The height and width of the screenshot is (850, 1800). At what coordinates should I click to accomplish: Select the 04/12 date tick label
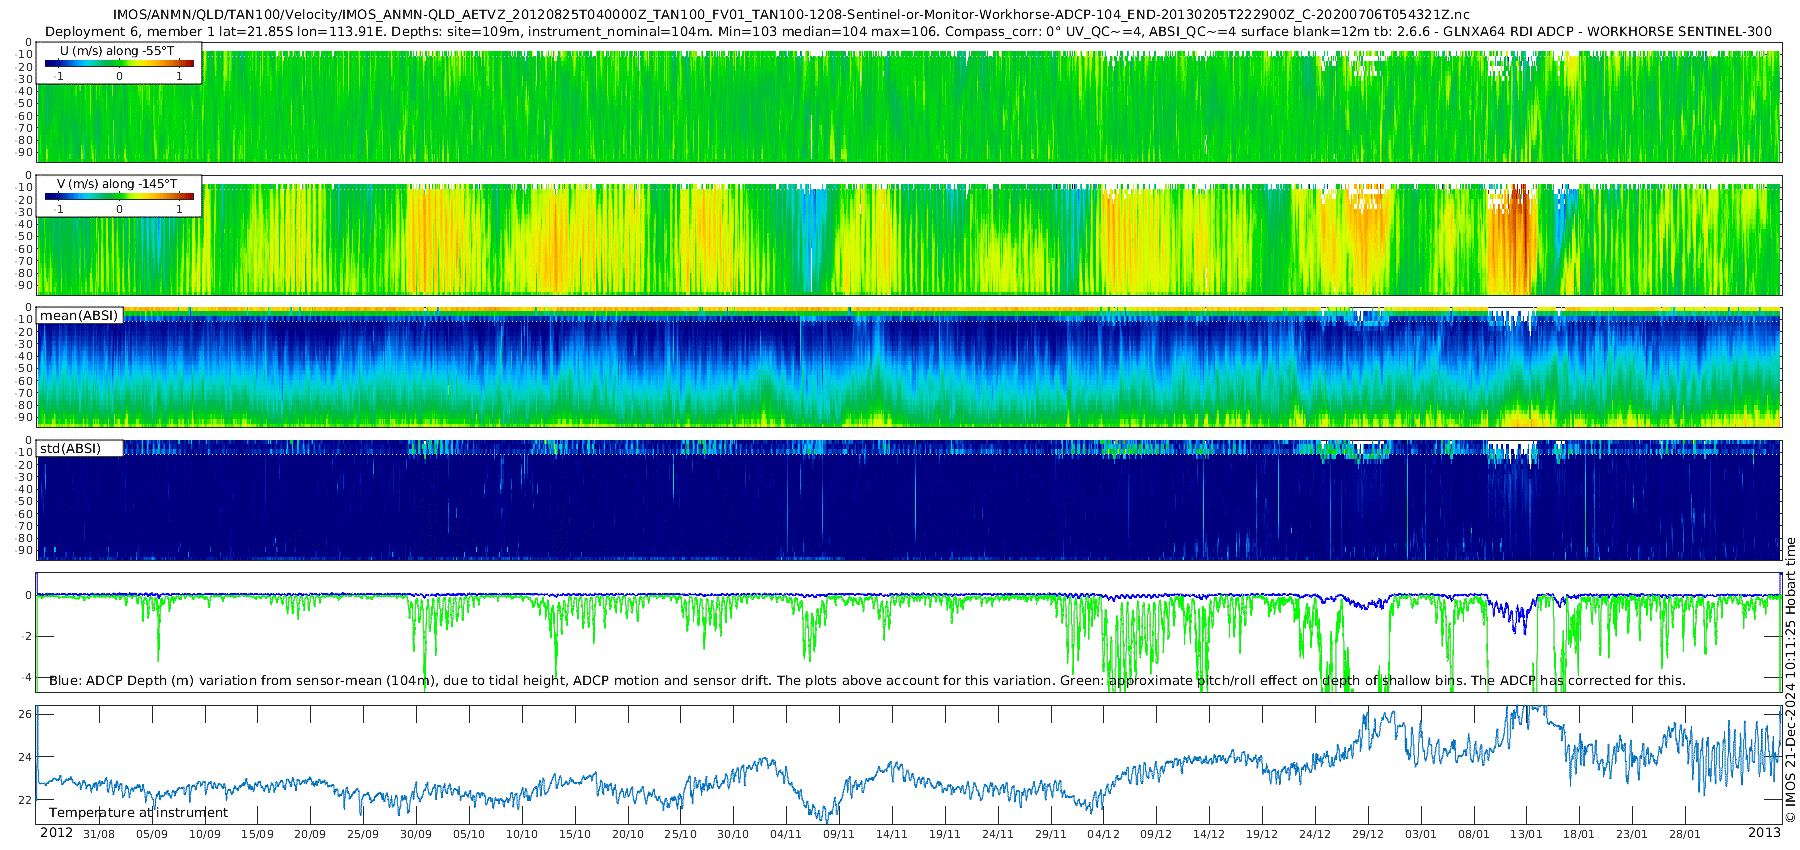coord(1103,834)
